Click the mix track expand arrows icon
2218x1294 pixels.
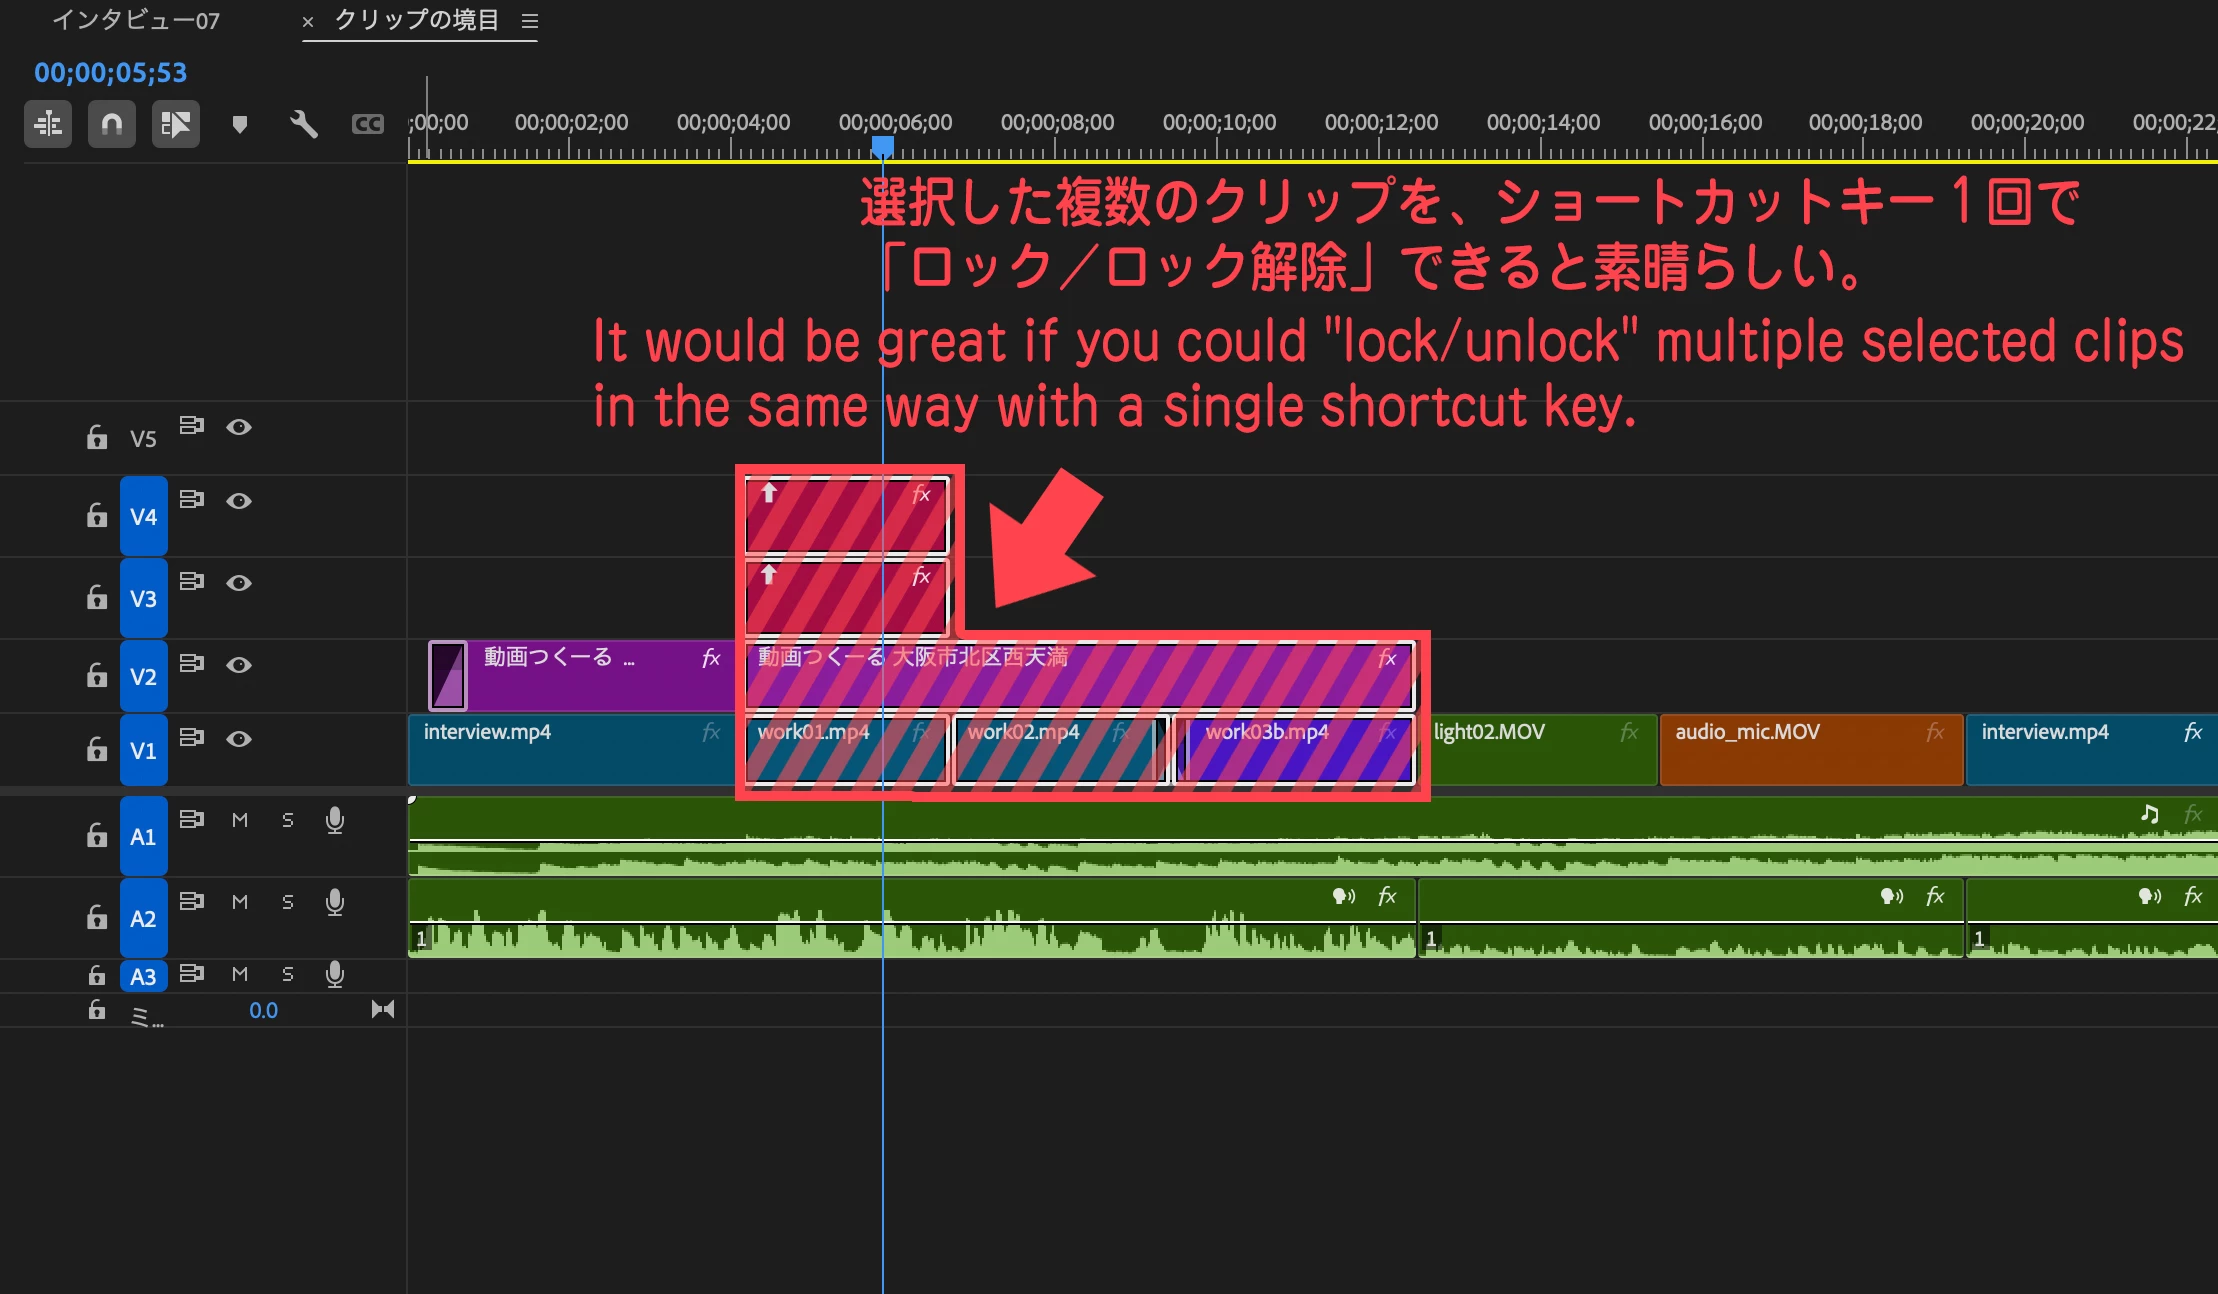pos(382,1009)
